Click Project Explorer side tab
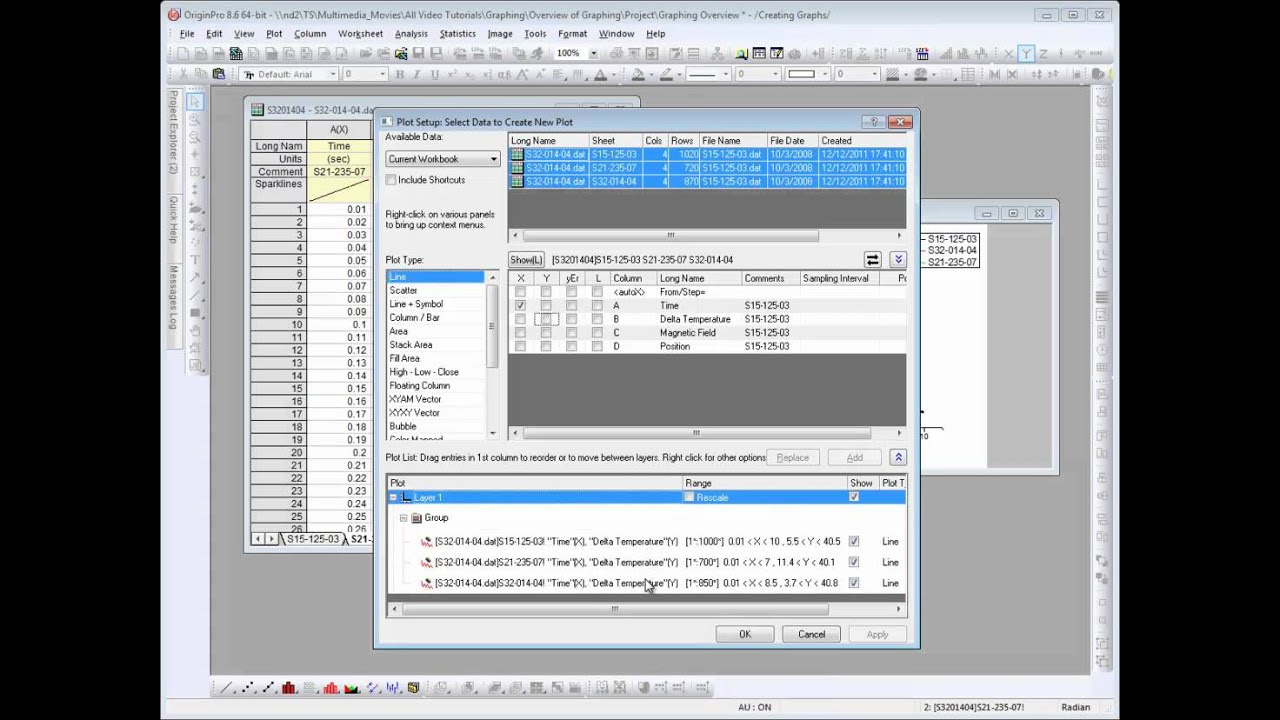 [173, 131]
